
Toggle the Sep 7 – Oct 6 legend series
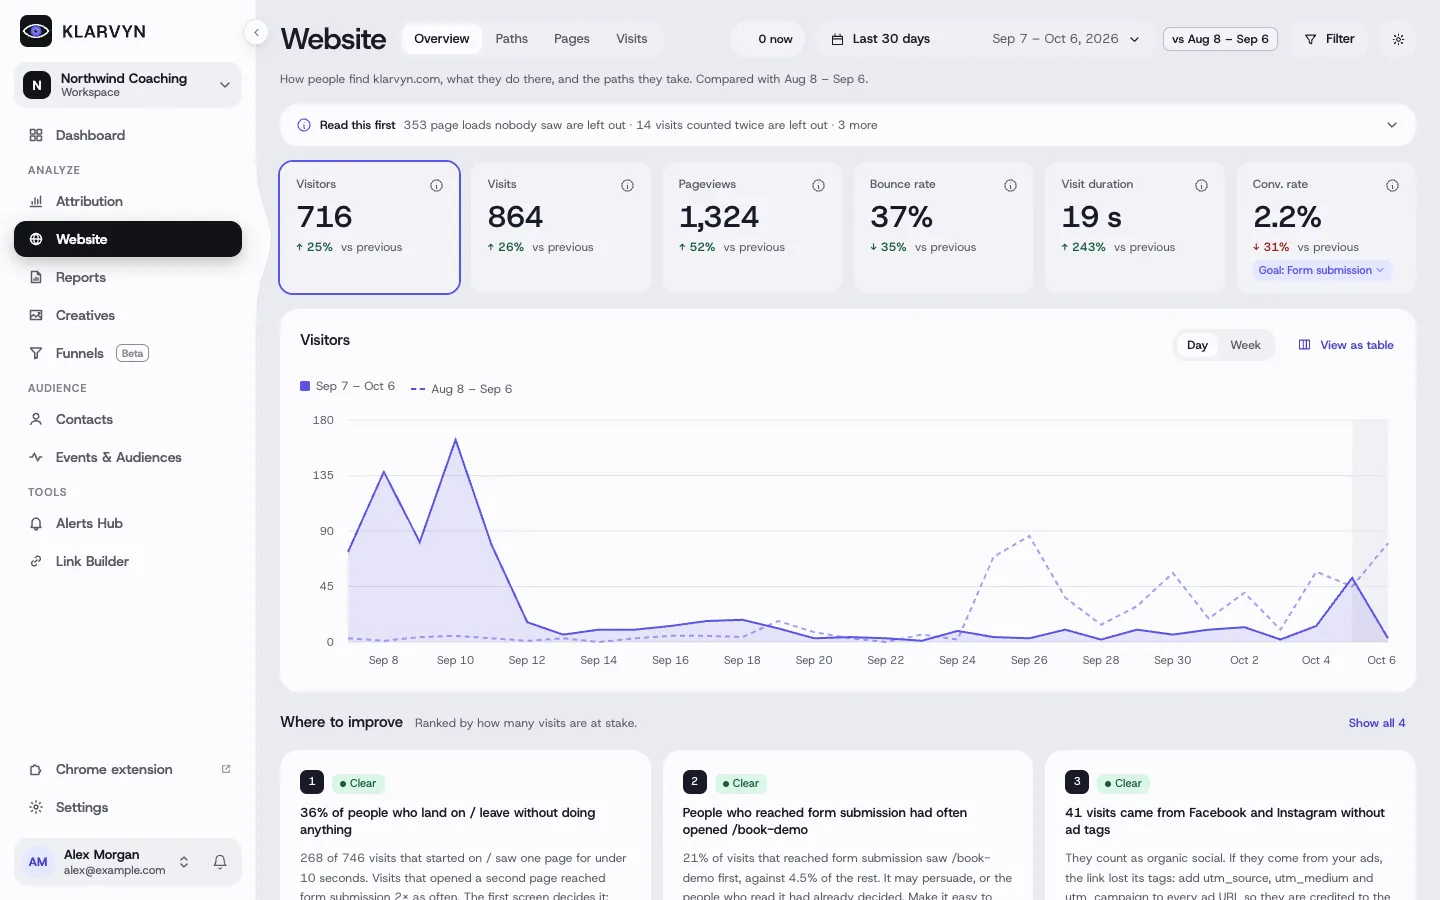(348, 386)
